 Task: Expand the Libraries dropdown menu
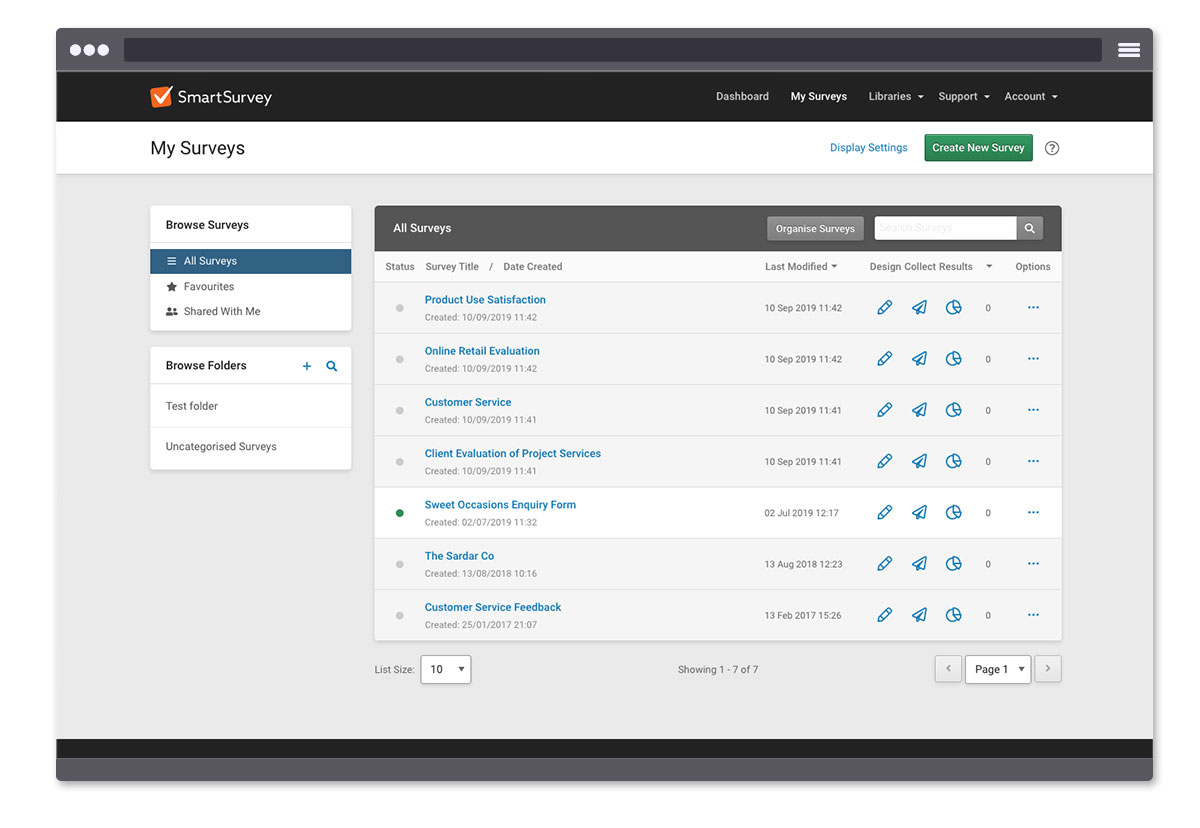tap(895, 97)
